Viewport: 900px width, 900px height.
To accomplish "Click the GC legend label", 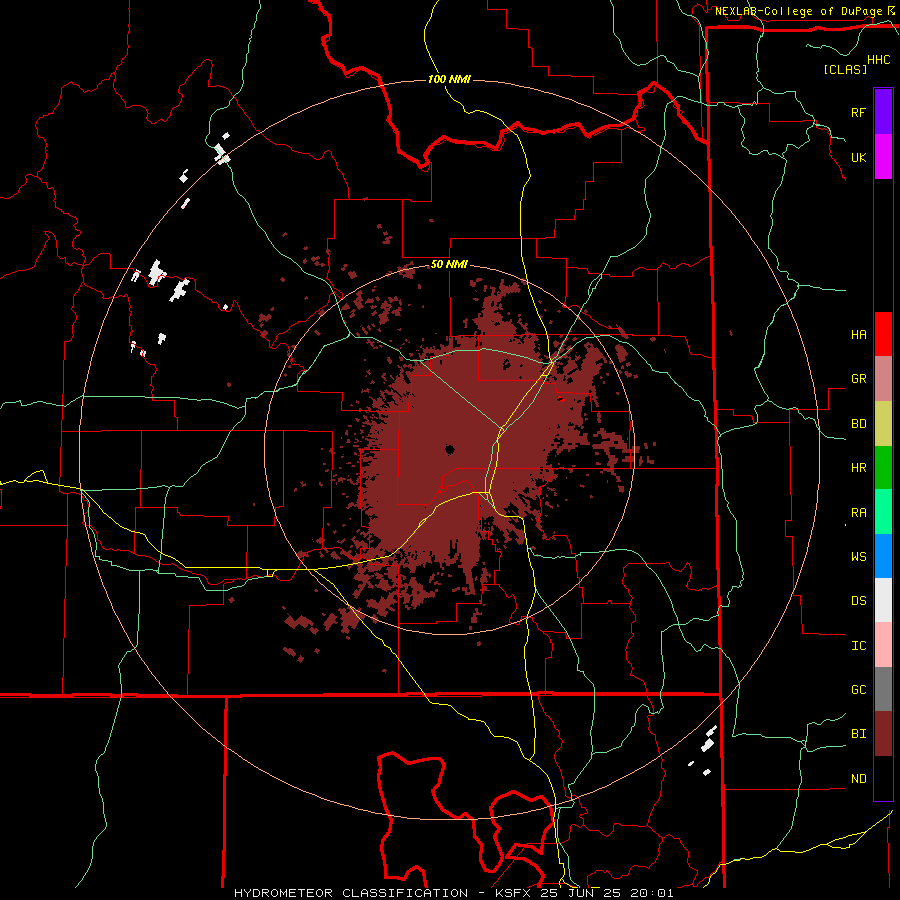I will (859, 690).
